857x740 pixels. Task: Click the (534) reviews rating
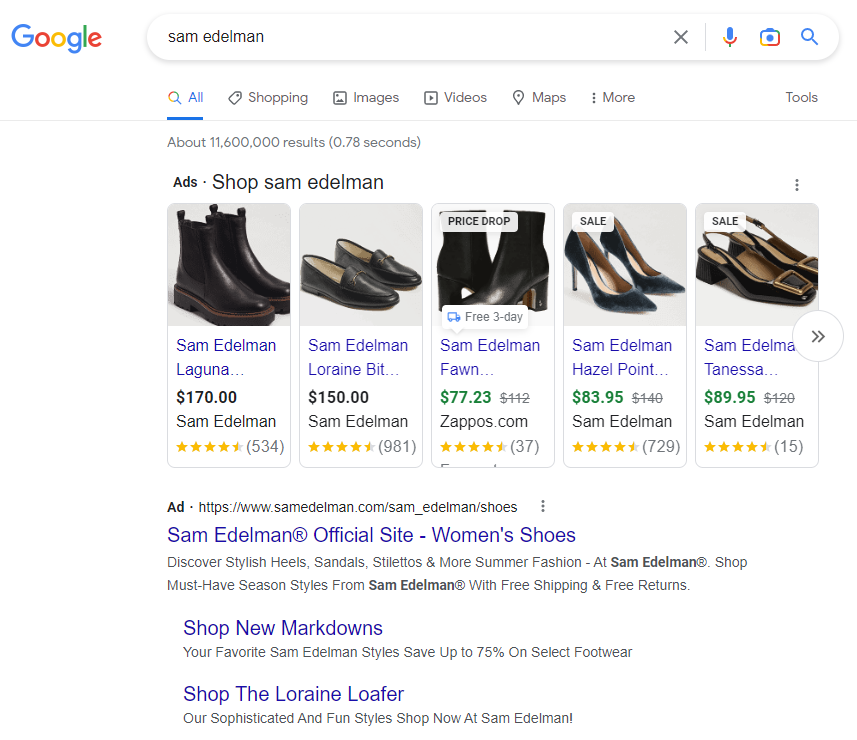click(230, 447)
